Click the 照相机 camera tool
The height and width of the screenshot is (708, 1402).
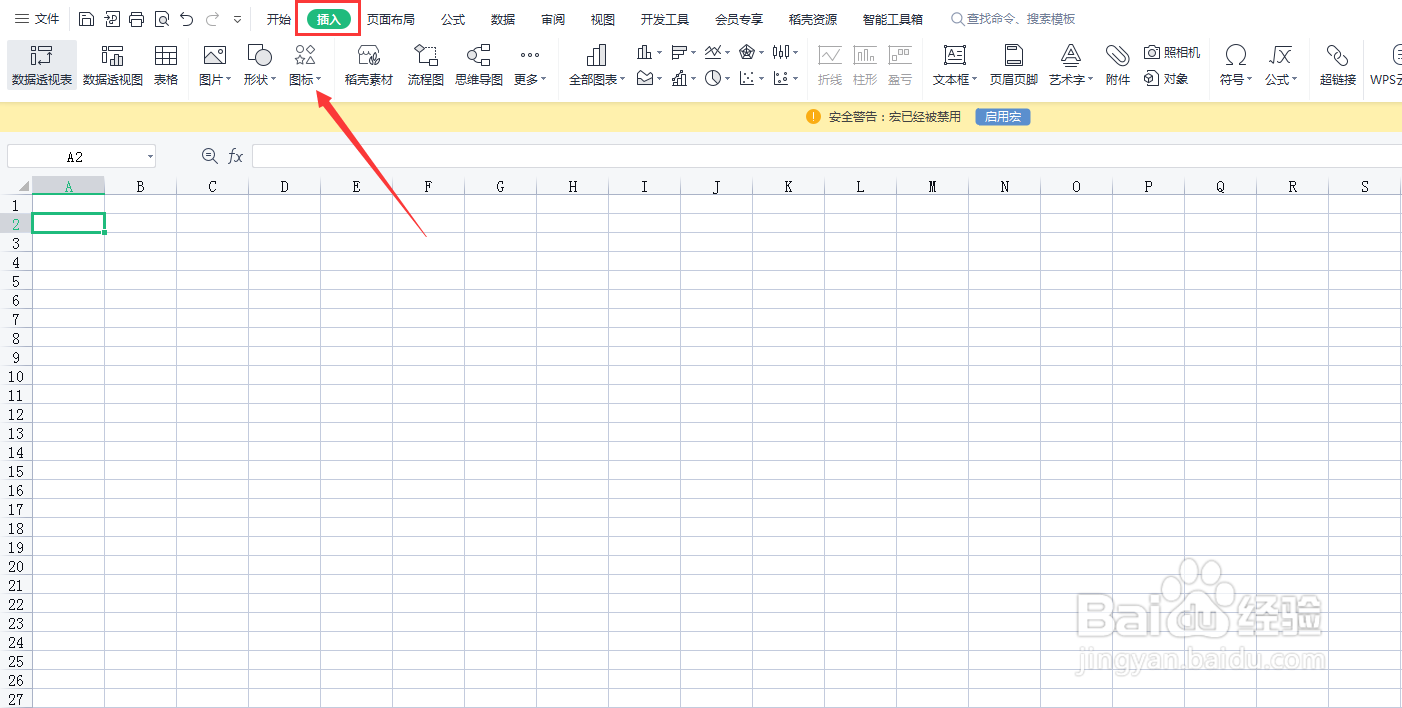1172,52
